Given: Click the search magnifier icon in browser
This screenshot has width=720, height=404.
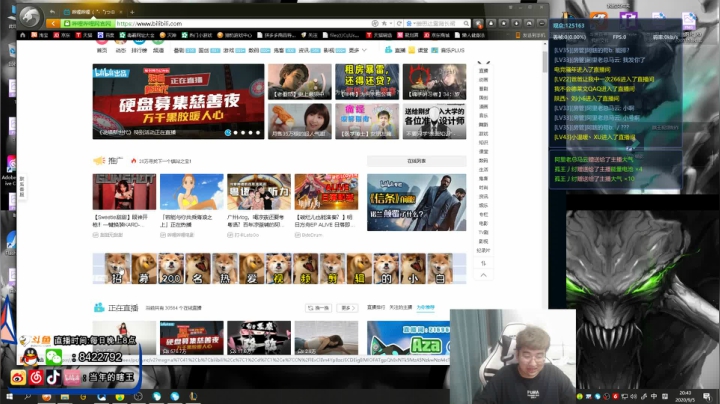Looking at the screenshot, I should tap(466, 23).
